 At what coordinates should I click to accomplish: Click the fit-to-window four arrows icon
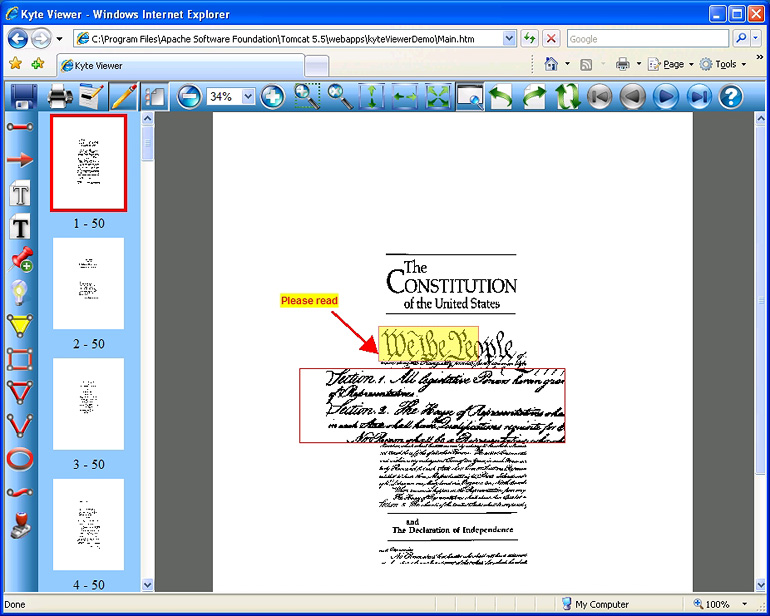(438, 96)
